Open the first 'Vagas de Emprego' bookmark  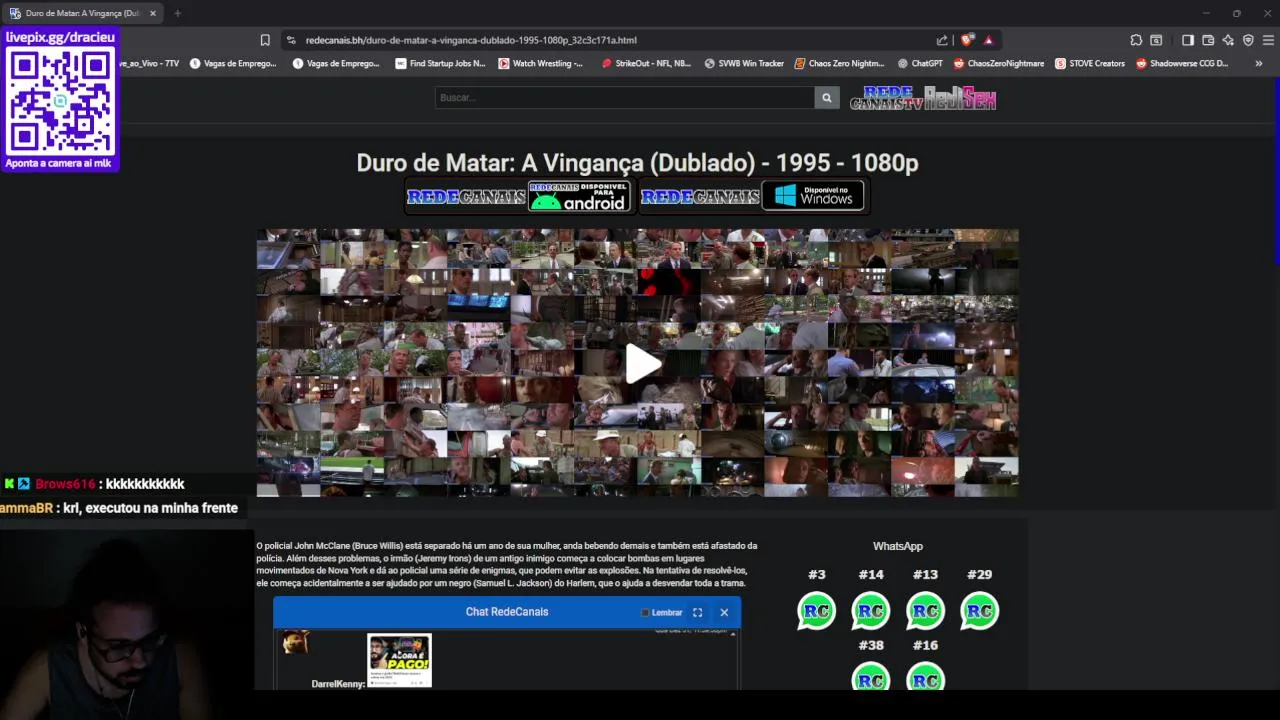tap(233, 63)
